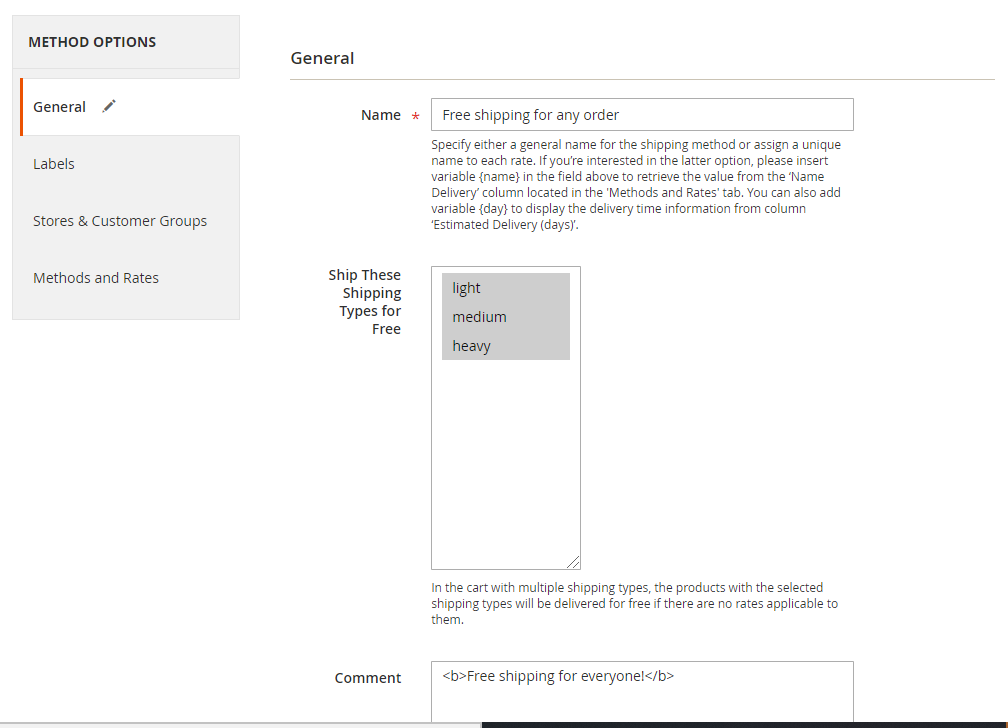Grab the shipping types listbox resize handle
Image resolution: width=1008 pixels, height=728 pixels.
573,562
